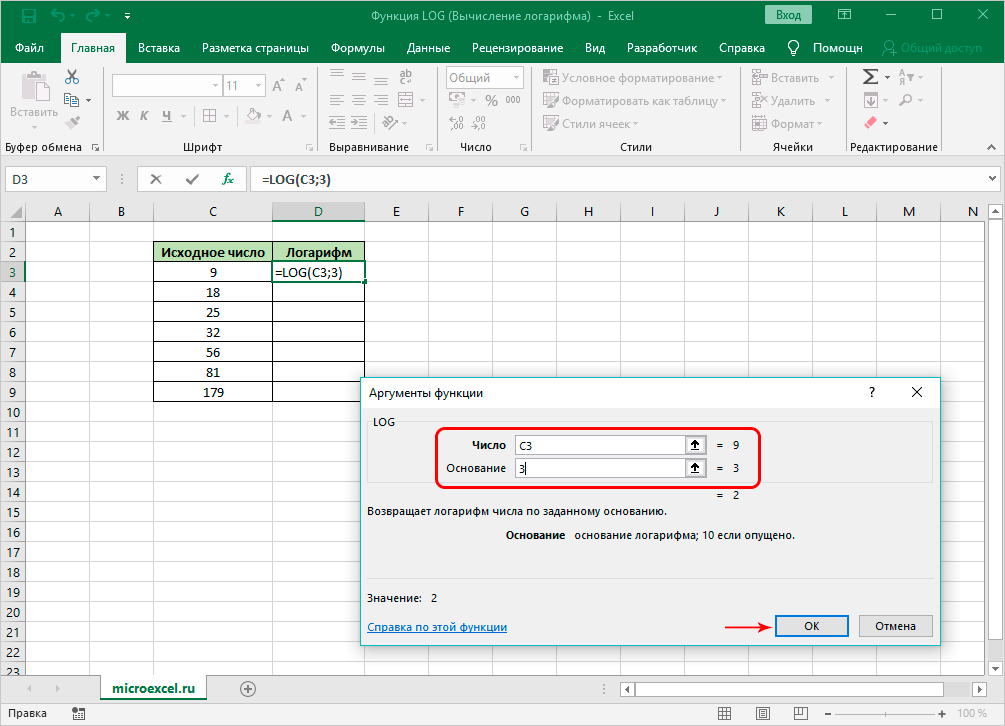Click the Insert Function fx icon
Viewport: 1005px width, 726px height.
tap(228, 179)
